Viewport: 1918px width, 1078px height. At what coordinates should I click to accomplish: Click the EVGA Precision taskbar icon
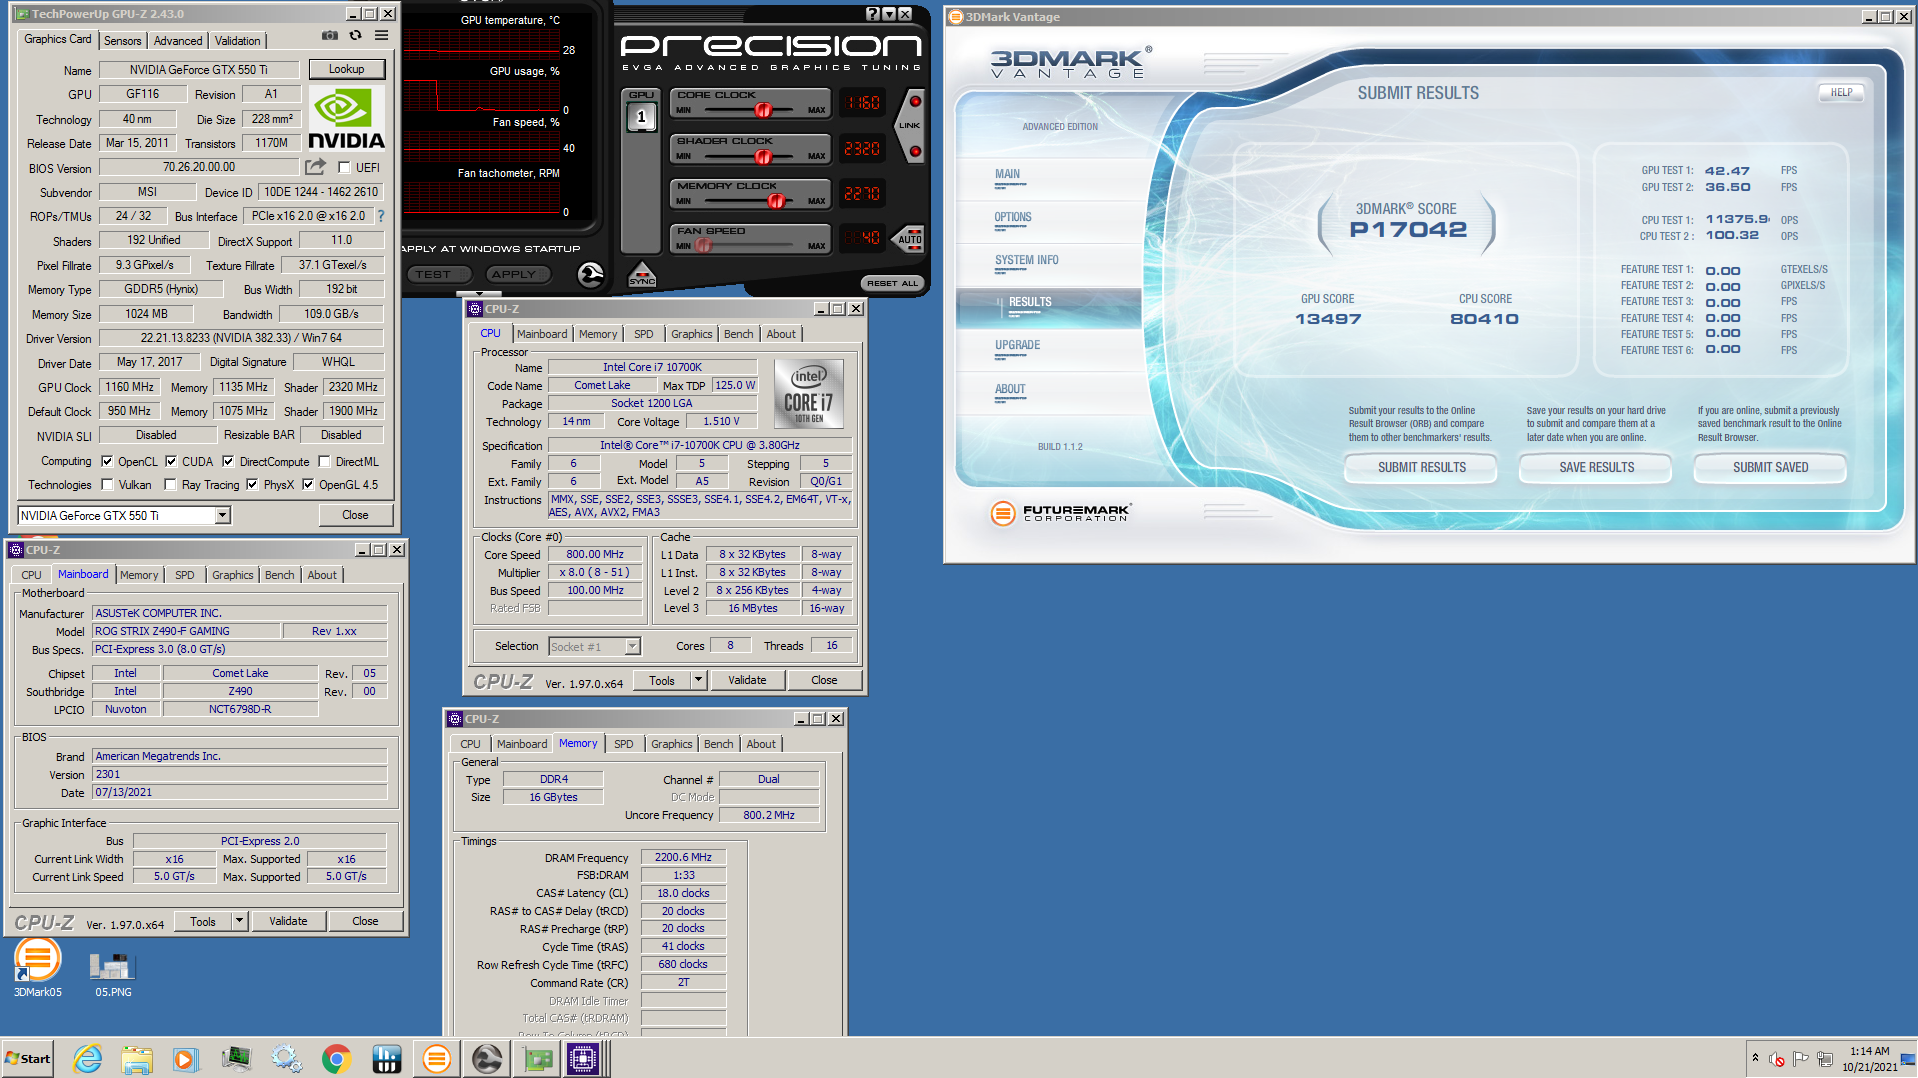click(x=487, y=1059)
